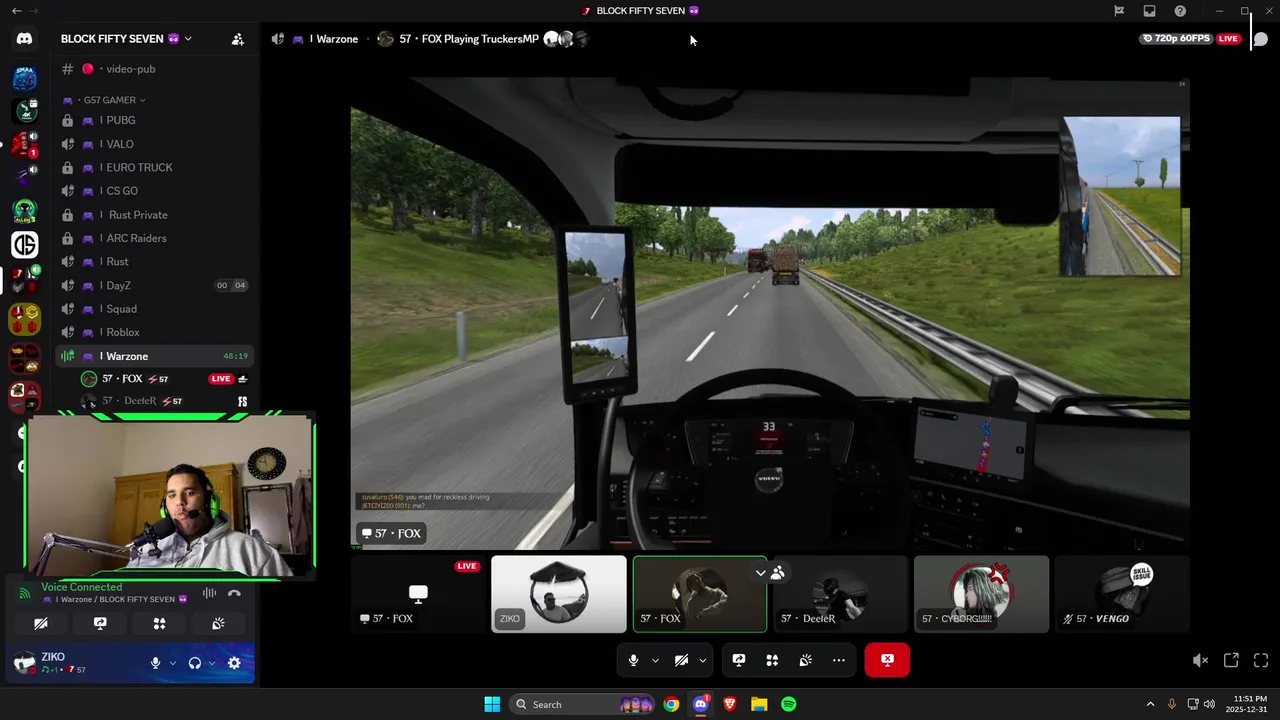The height and width of the screenshot is (720, 1280).
Task: Open Discord home direct messages
Action: [24, 39]
